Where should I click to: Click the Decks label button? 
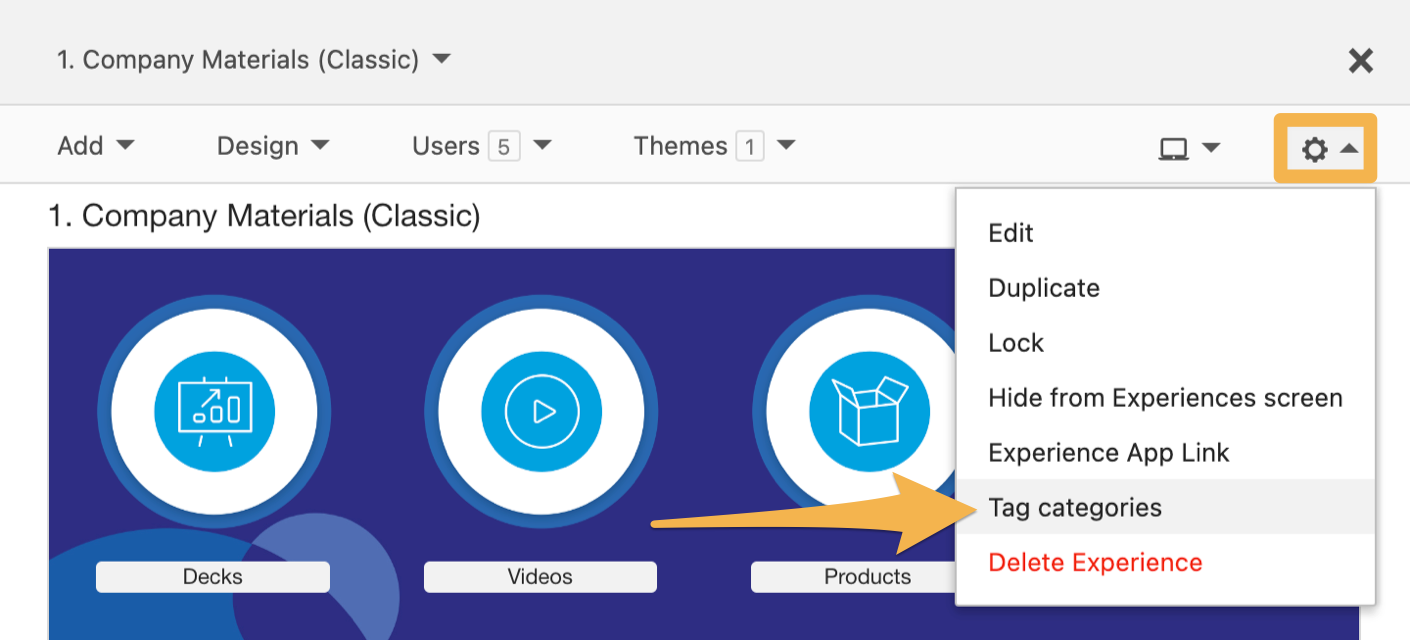tap(213, 577)
